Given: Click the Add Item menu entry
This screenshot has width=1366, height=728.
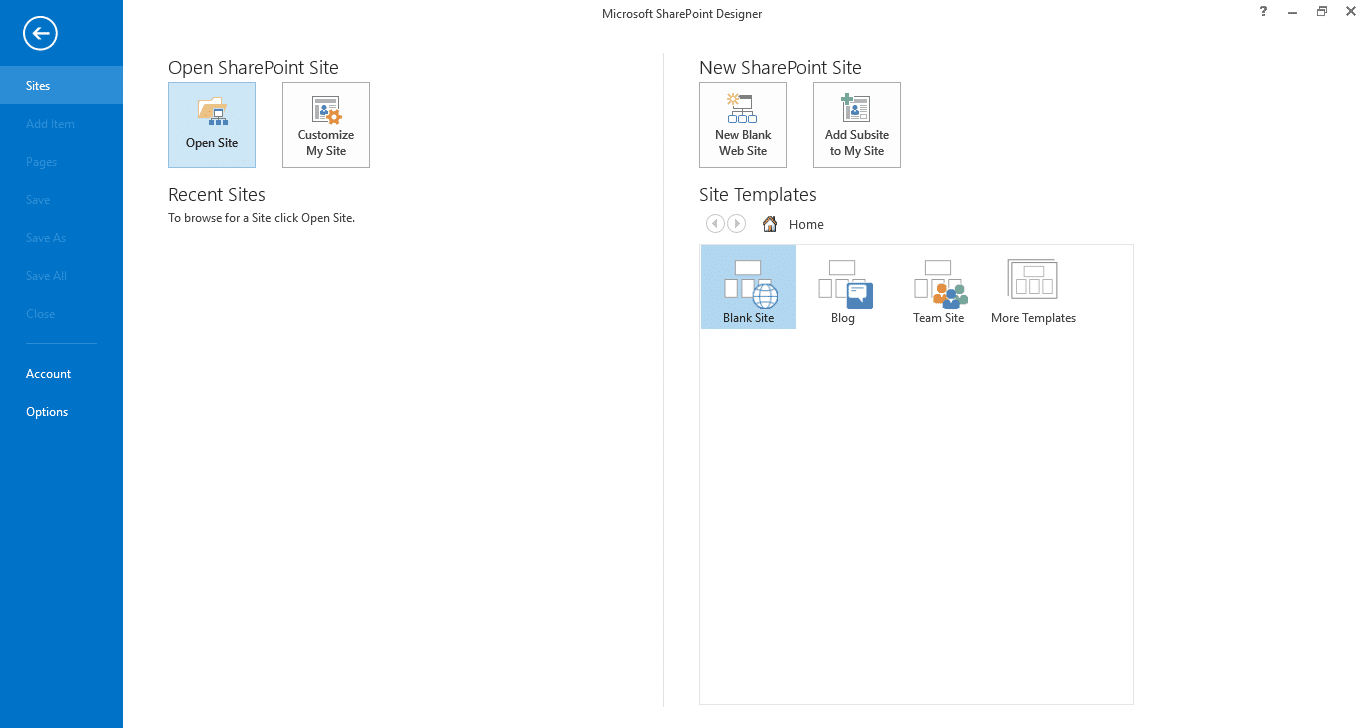Looking at the screenshot, I should click(x=61, y=123).
